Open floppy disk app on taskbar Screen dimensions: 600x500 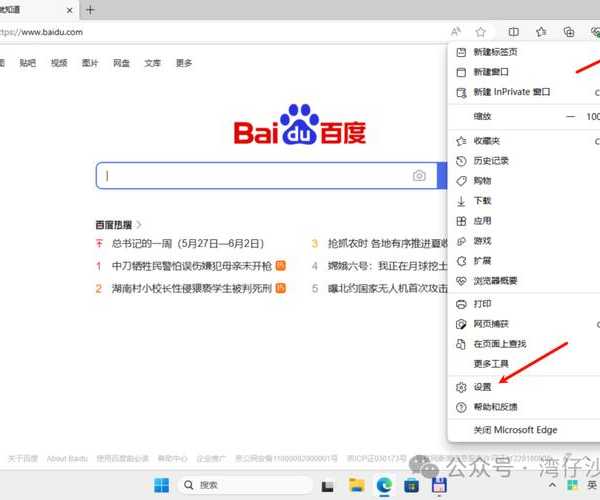click(x=439, y=485)
